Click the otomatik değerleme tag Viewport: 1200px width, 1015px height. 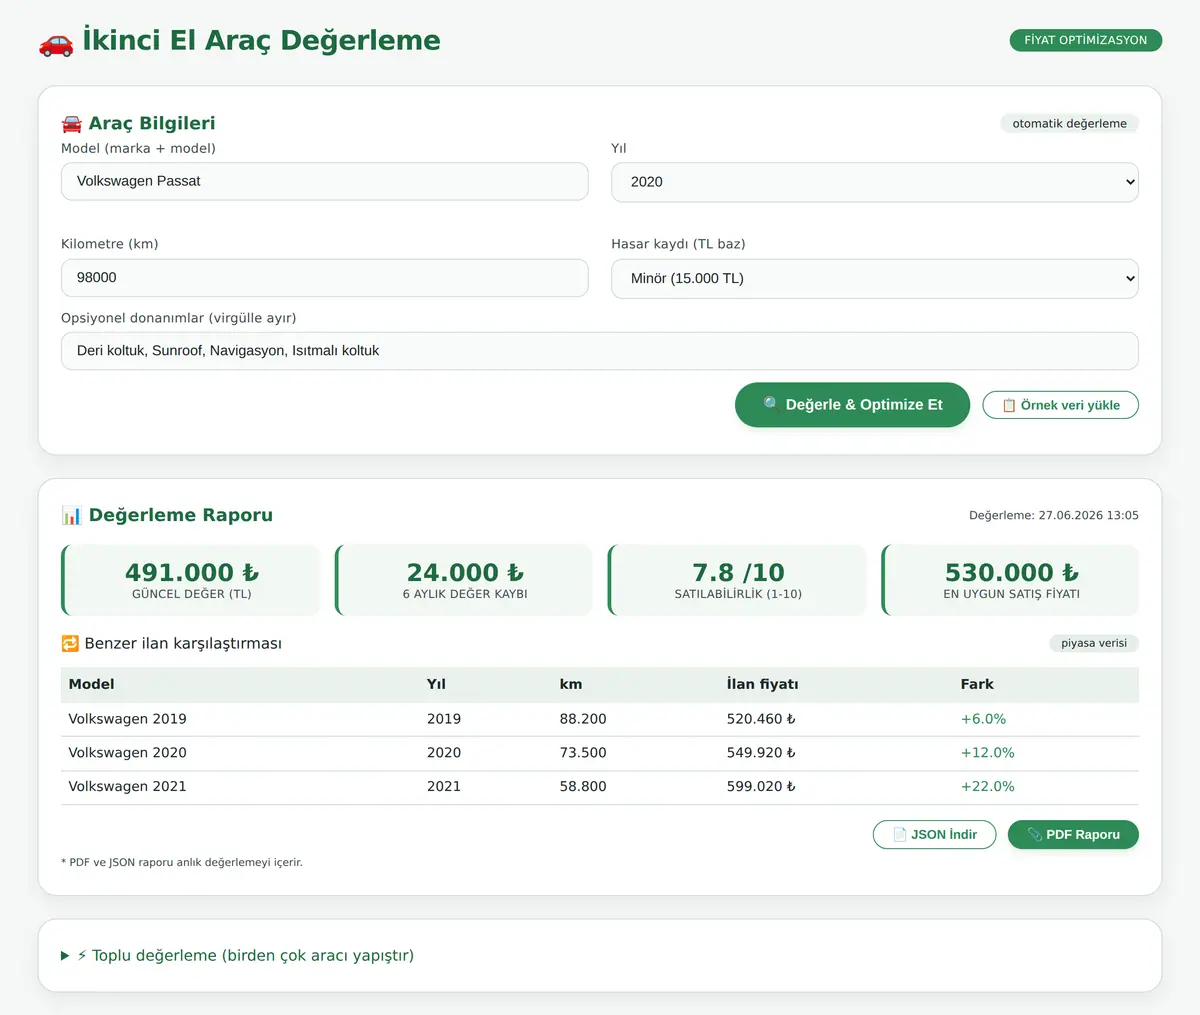pyautogui.click(x=1069, y=124)
